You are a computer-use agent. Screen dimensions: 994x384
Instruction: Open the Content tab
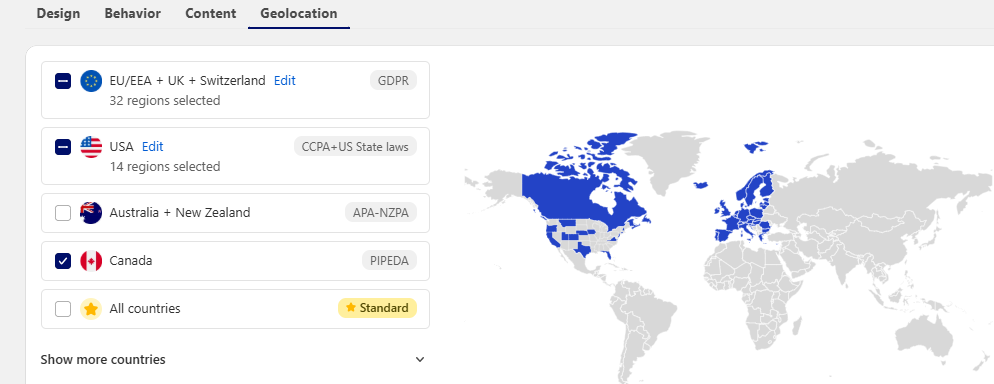[x=210, y=13]
